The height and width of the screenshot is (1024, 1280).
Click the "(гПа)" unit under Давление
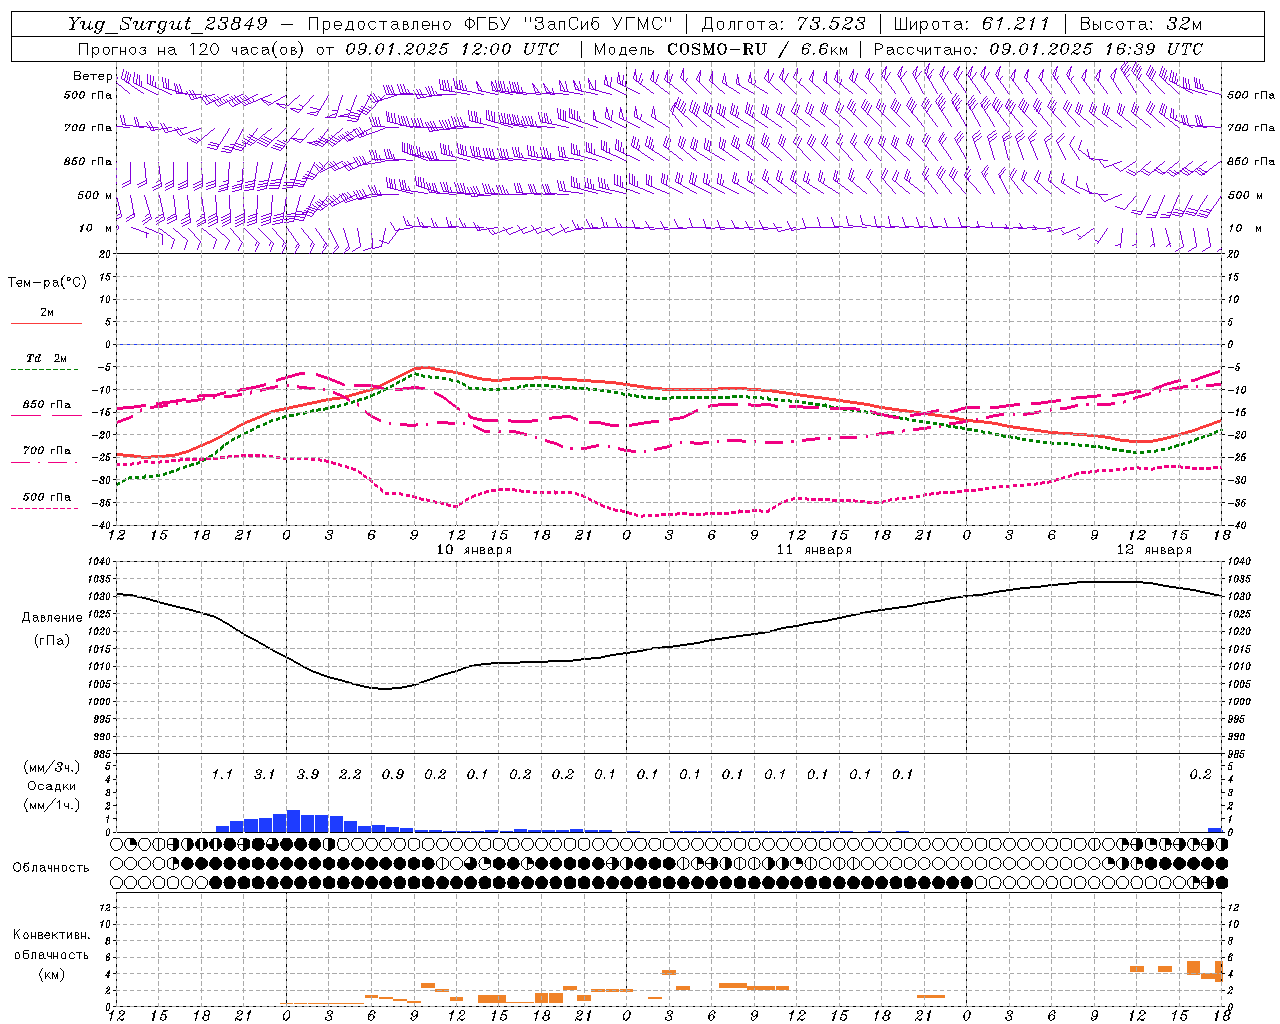point(51,640)
